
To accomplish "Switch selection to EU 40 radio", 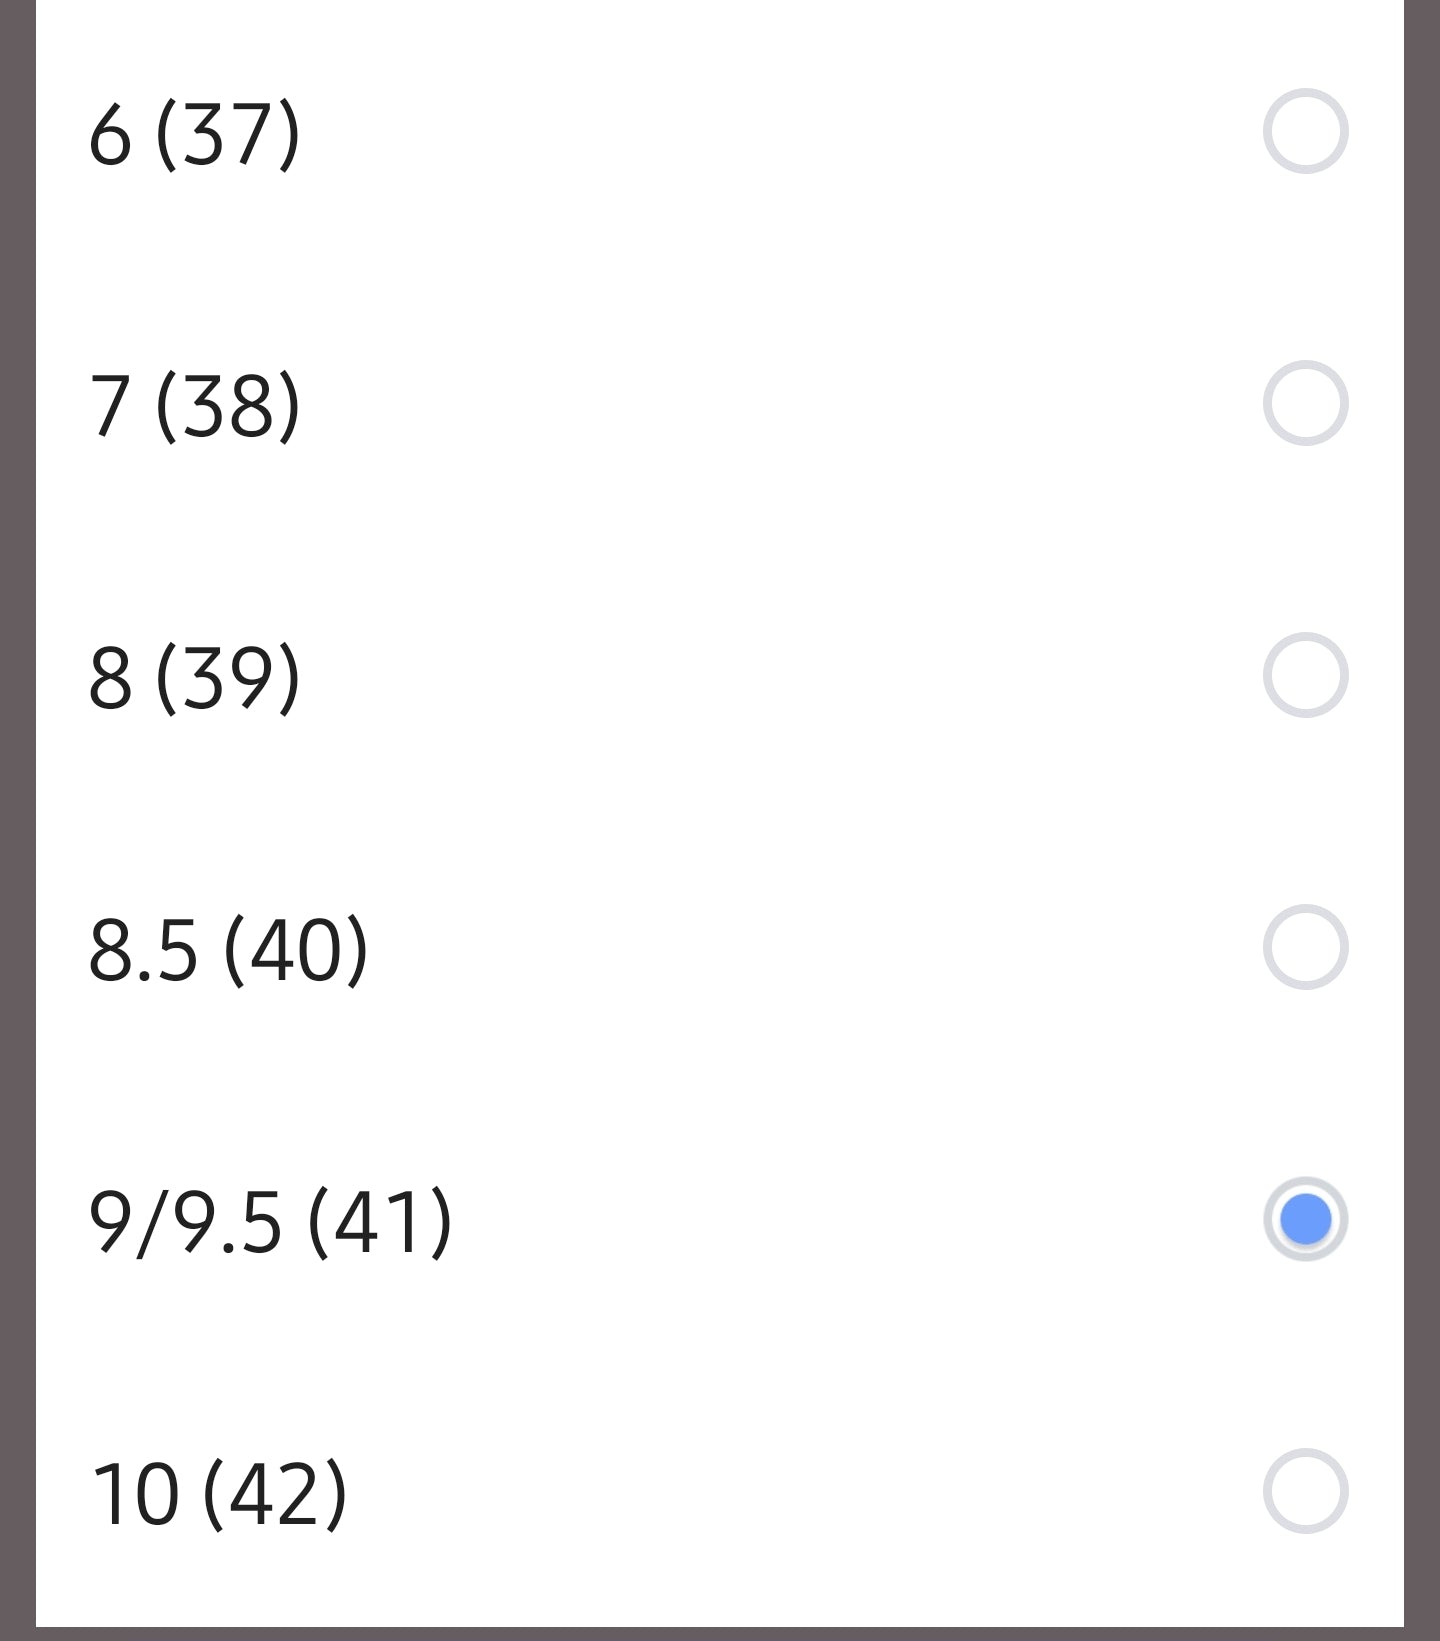I will (x=1305, y=947).
